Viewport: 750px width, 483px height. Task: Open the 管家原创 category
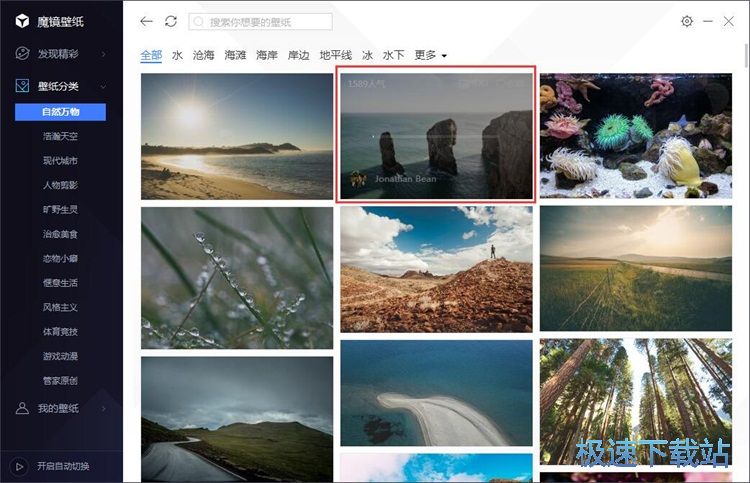pos(60,381)
